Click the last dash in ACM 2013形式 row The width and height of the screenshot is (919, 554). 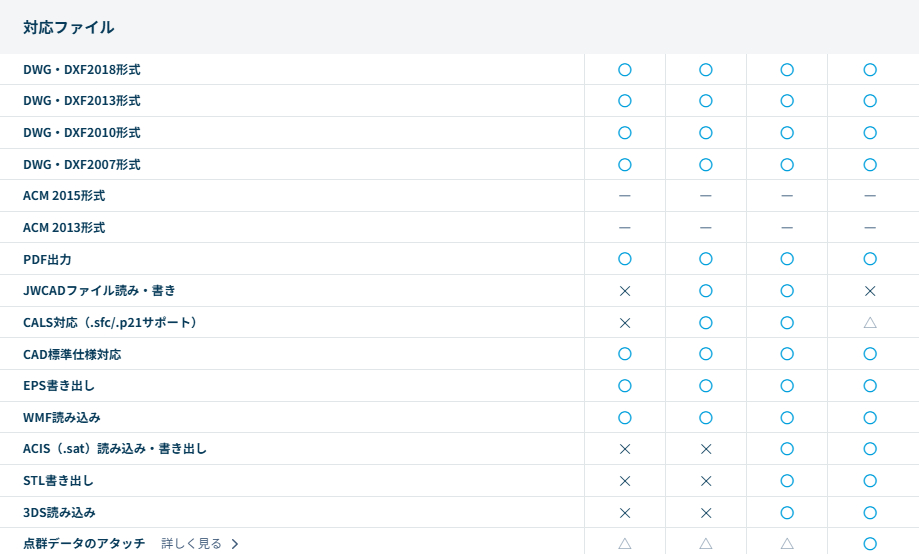pos(870,228)
